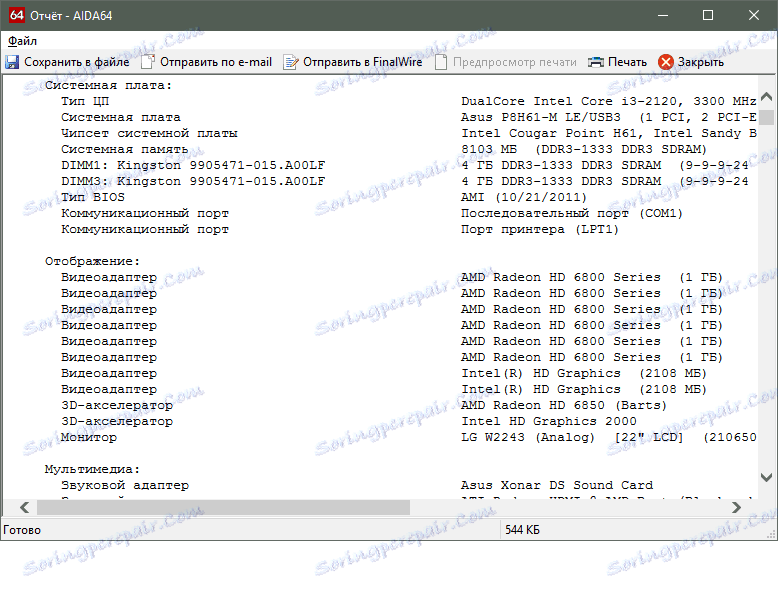The width and height of the screenshot is (778, 594).
Task: Click the Предпросмотр печати label
Action: tap(515, 62)
